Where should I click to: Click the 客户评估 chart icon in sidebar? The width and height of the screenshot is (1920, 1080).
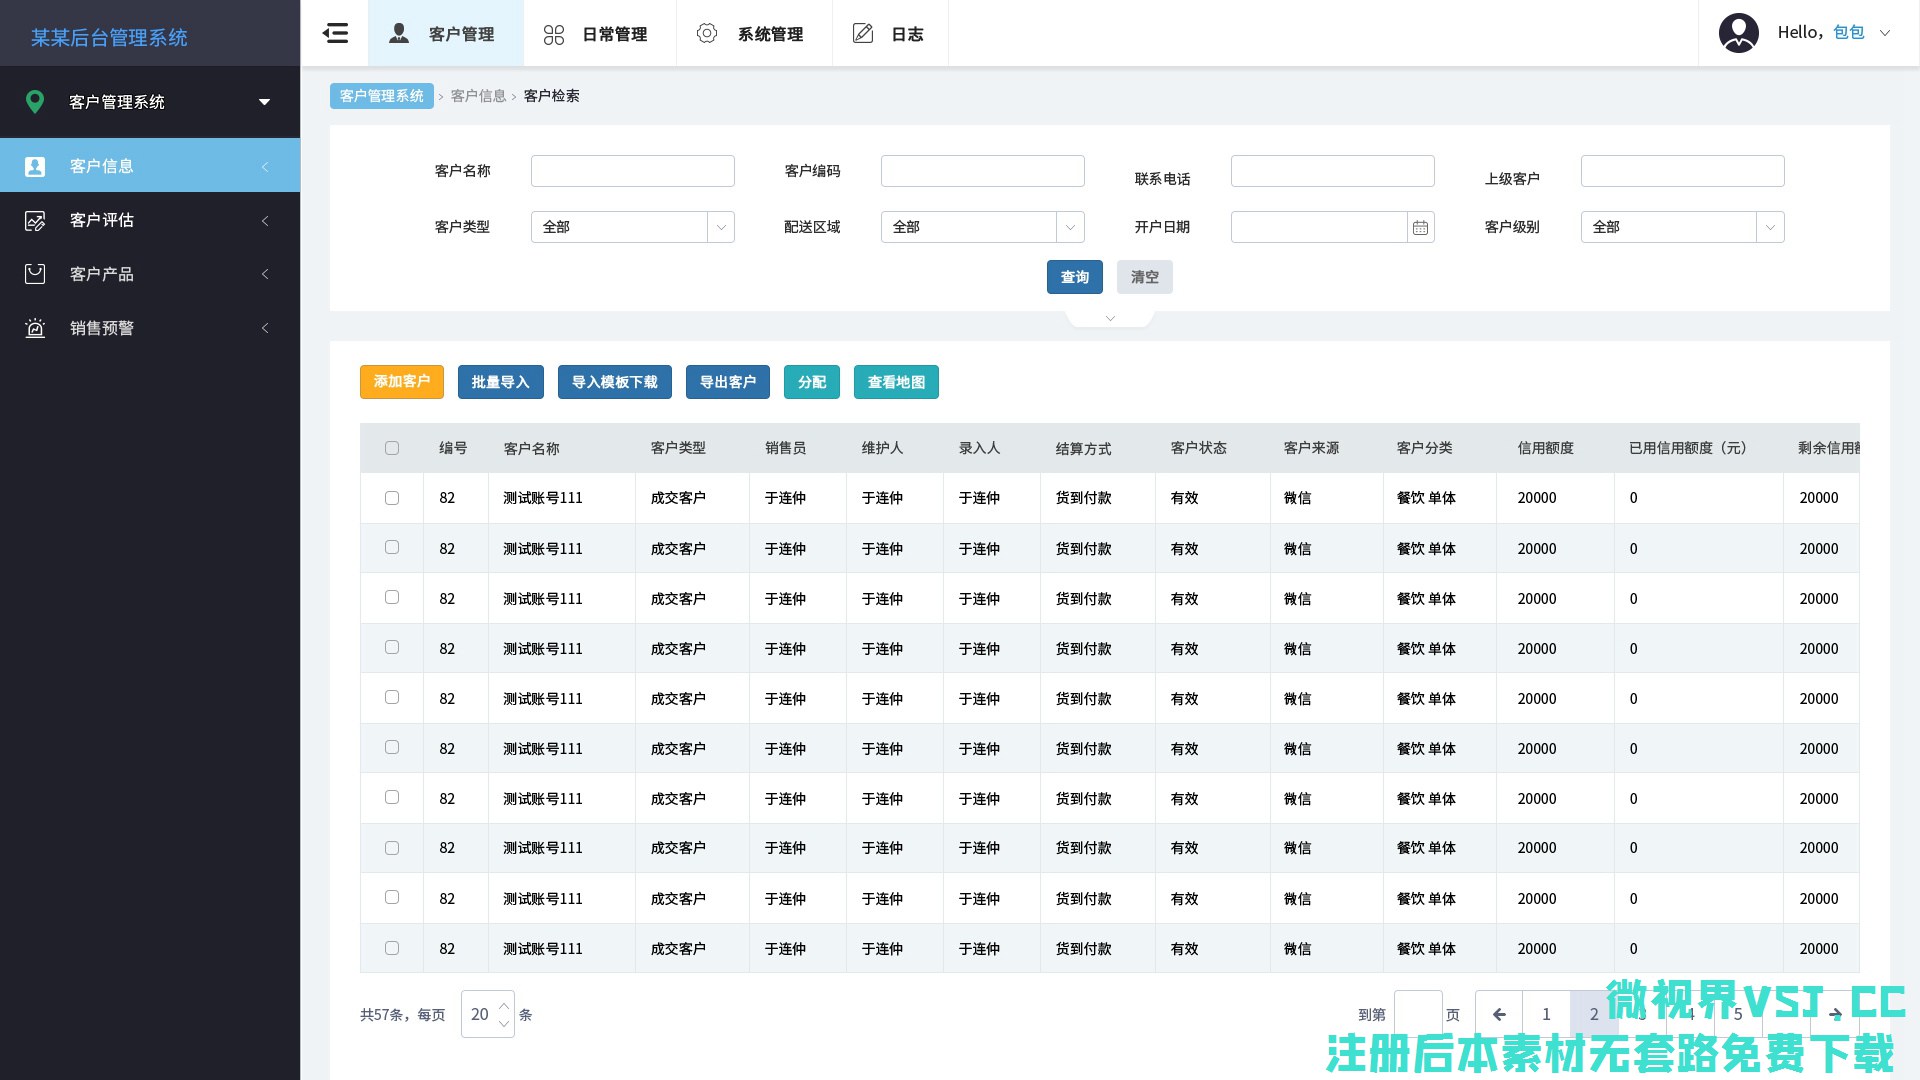pos(35,220)
